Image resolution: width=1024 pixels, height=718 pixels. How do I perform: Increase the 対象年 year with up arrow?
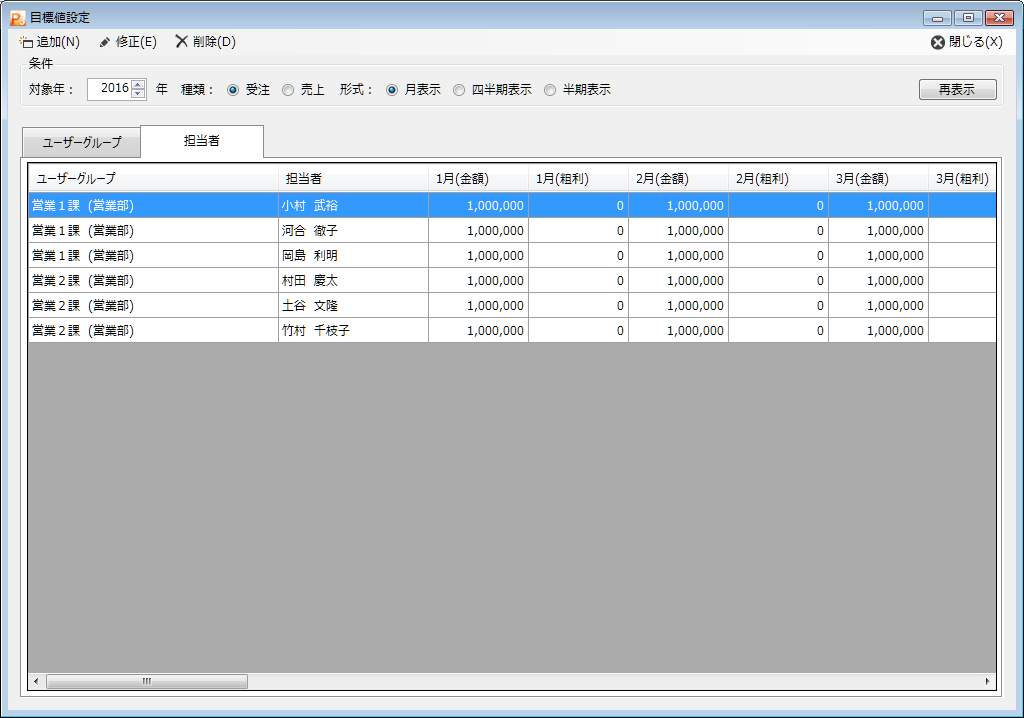tap(138, 84)
